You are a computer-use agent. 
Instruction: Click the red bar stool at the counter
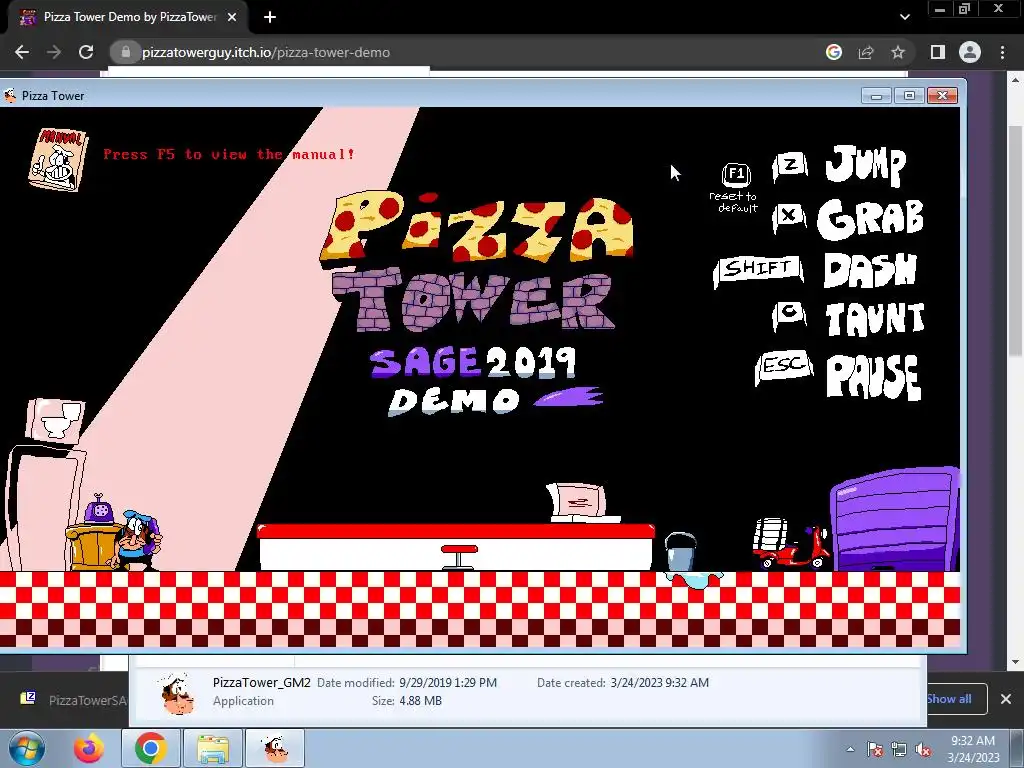[x=459, y=557]
